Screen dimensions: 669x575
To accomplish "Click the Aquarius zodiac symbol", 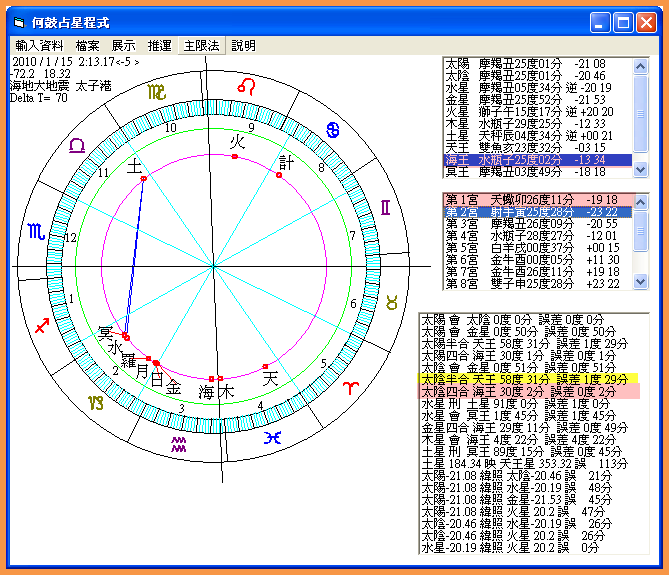I will [x=178, y=444].
